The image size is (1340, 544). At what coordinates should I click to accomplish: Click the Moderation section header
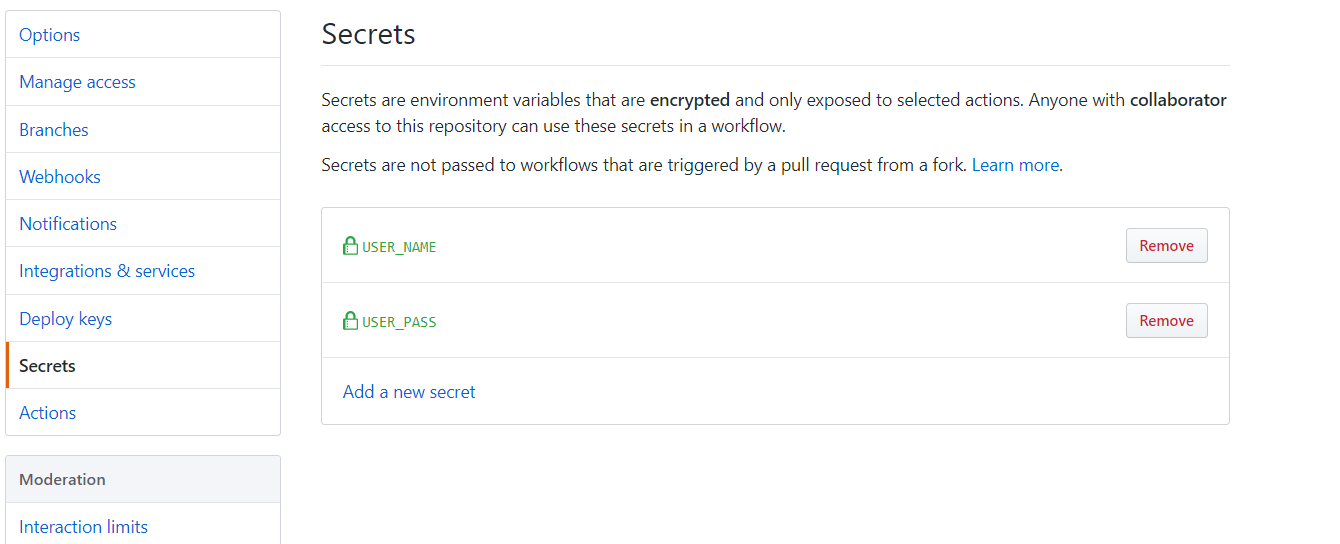pos(62,479)
